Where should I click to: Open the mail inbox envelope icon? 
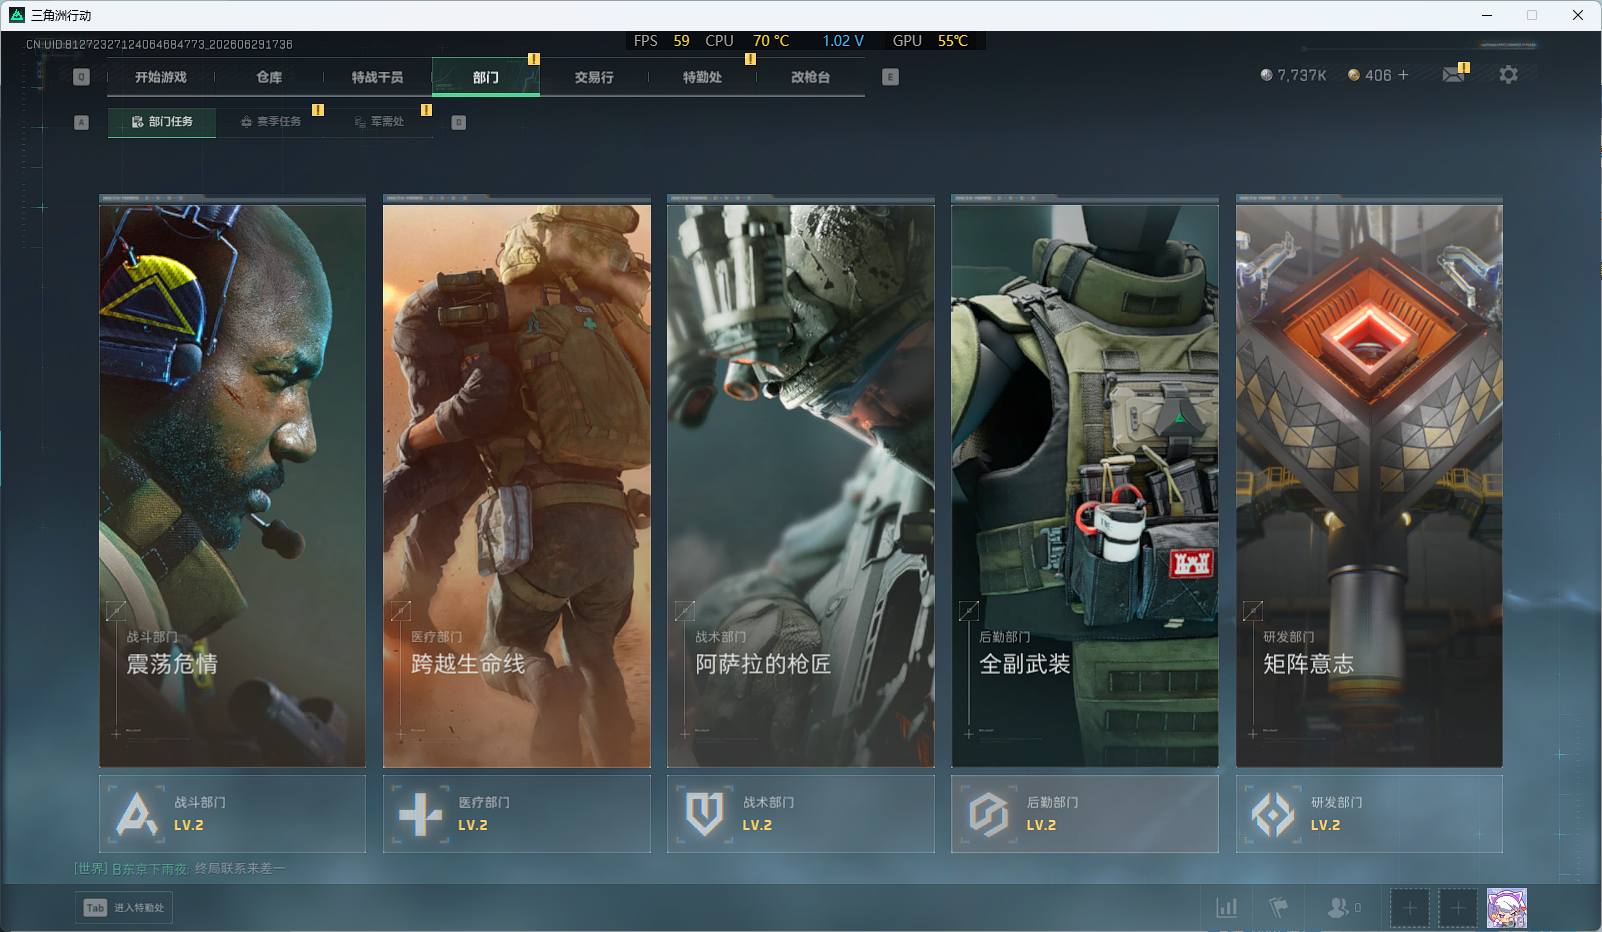click(x=1453, y=75)
